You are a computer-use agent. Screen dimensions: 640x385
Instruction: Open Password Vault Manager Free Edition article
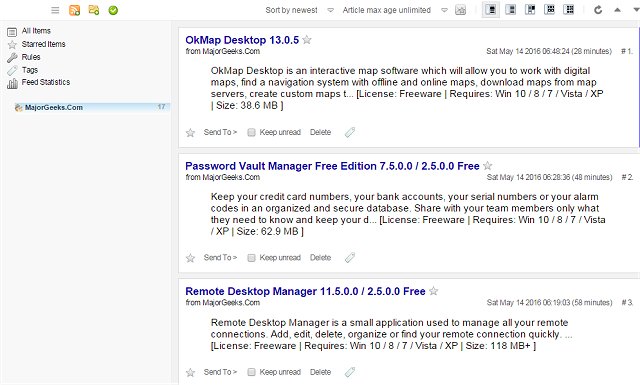[x=332, y=166]
